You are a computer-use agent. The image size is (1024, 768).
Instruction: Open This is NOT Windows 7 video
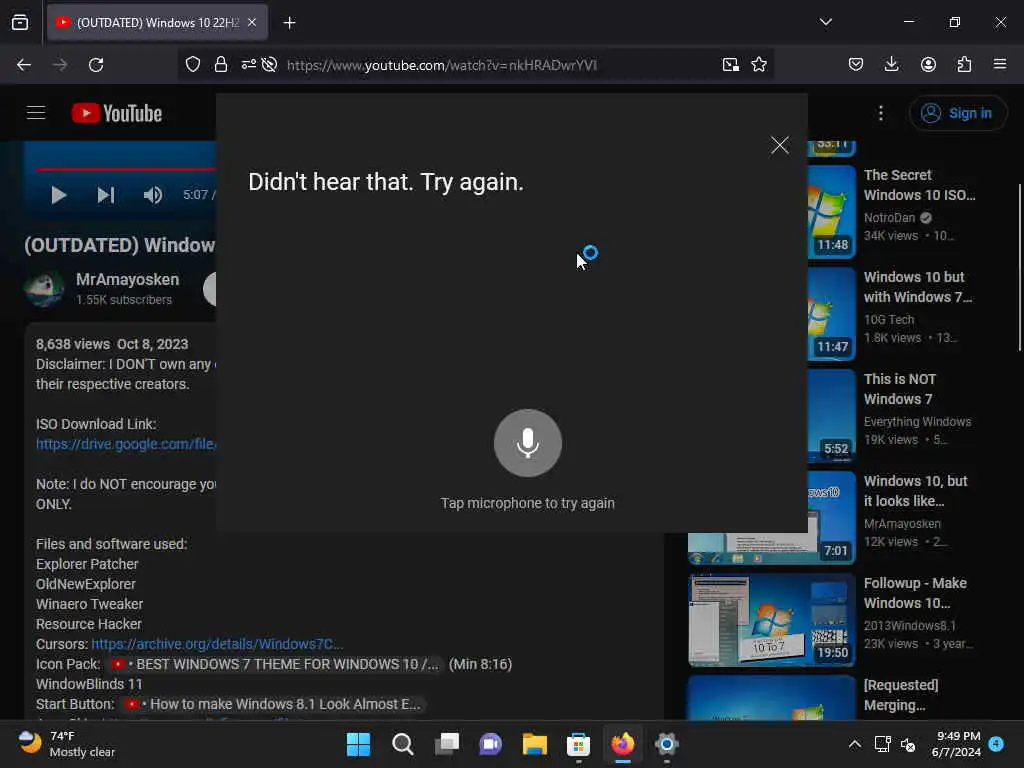point(900,389)
